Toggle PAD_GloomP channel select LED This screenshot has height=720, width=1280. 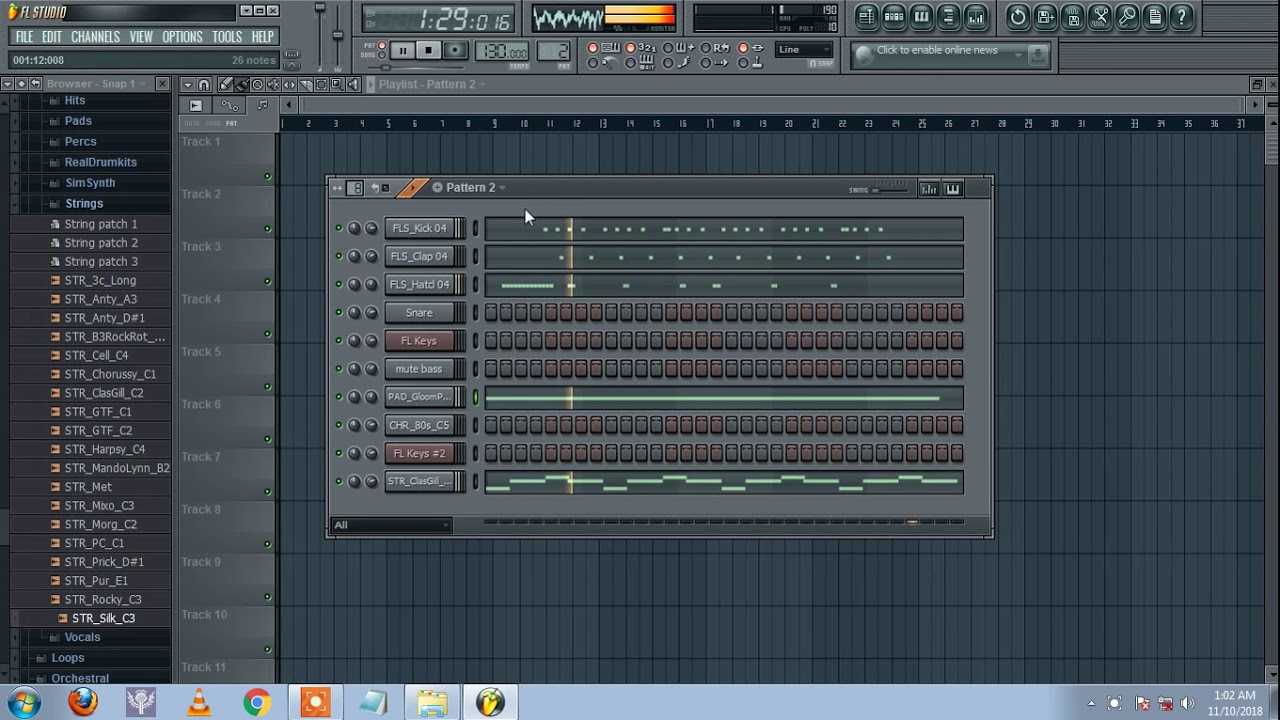click(x=476, y=397)
